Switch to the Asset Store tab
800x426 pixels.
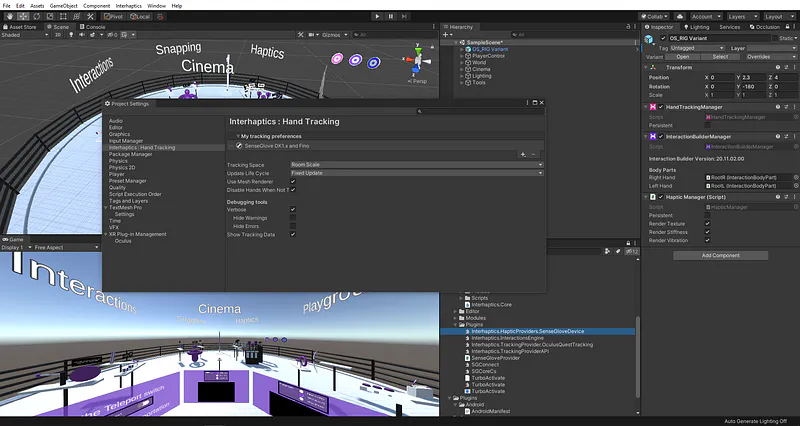(20, 27)
